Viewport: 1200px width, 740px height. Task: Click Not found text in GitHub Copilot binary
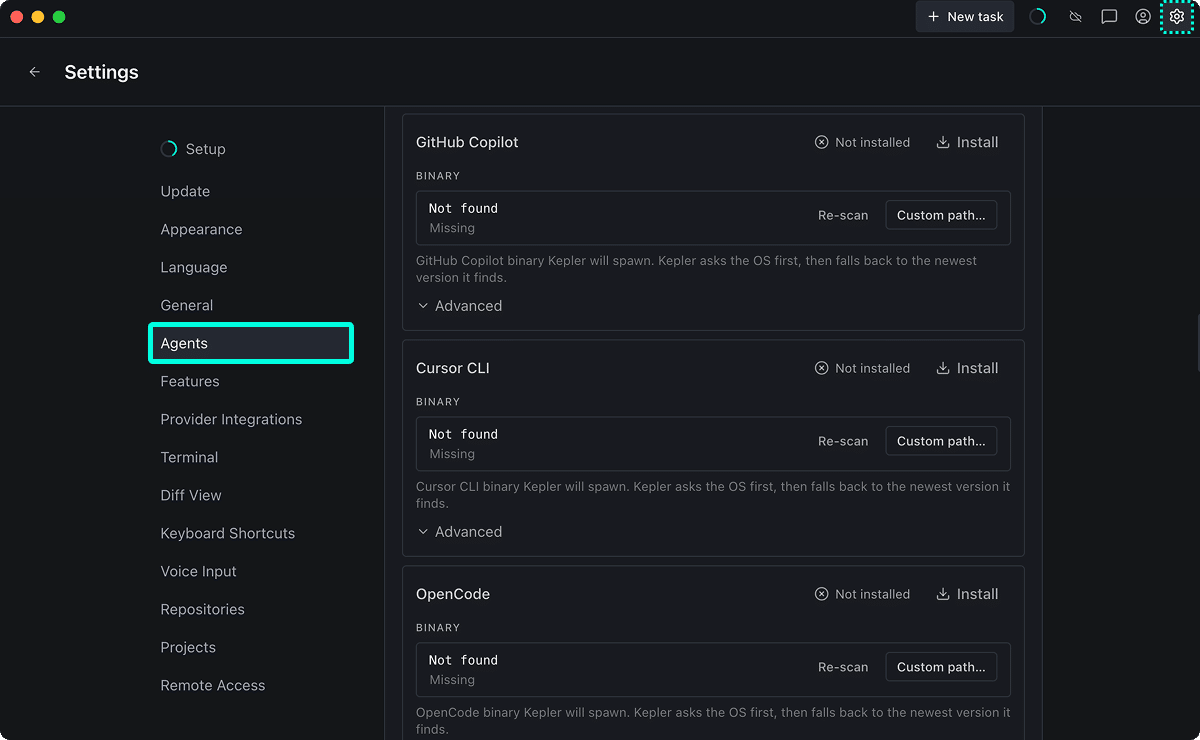(463, 208)
